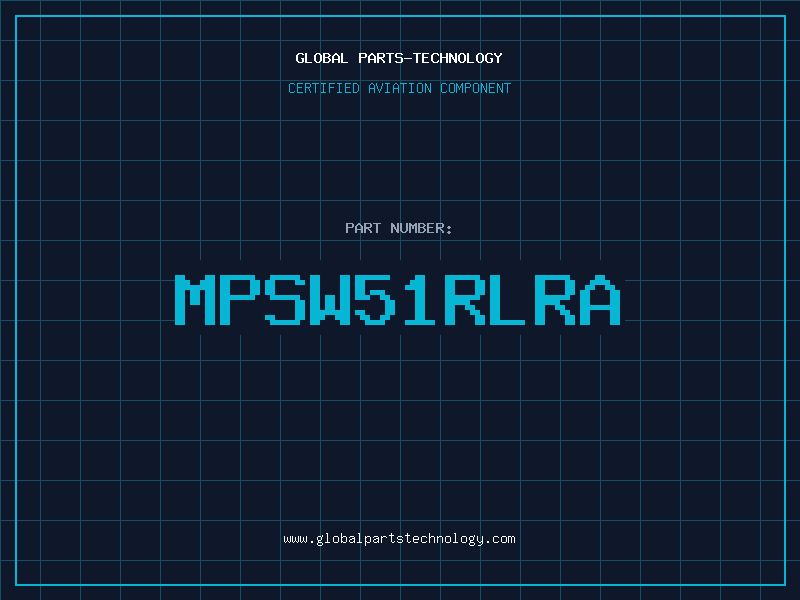The width and height of the screenshot is (800, 600).
Task: Click the letter M in the part number
Action: 197,299
